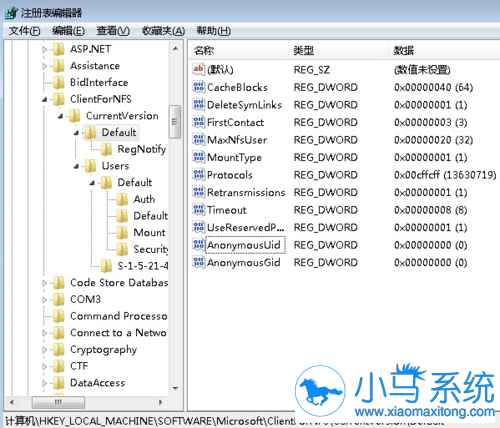Click the ASP.NET folder icon
The width and height of the screenshot is (500, 428).
pos(59,49)
